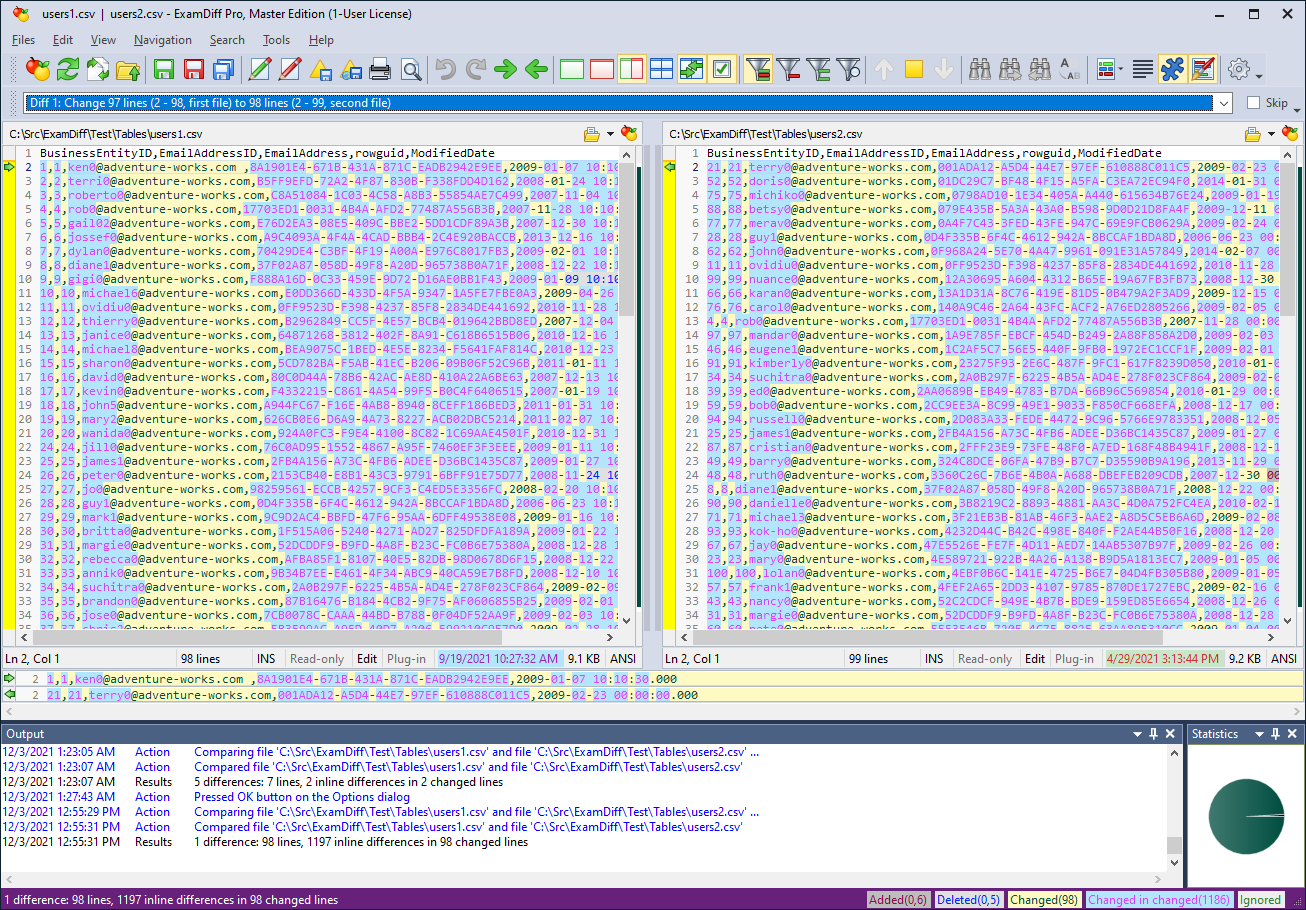
Task: Open the Files menu
Action: click(24, 40)
